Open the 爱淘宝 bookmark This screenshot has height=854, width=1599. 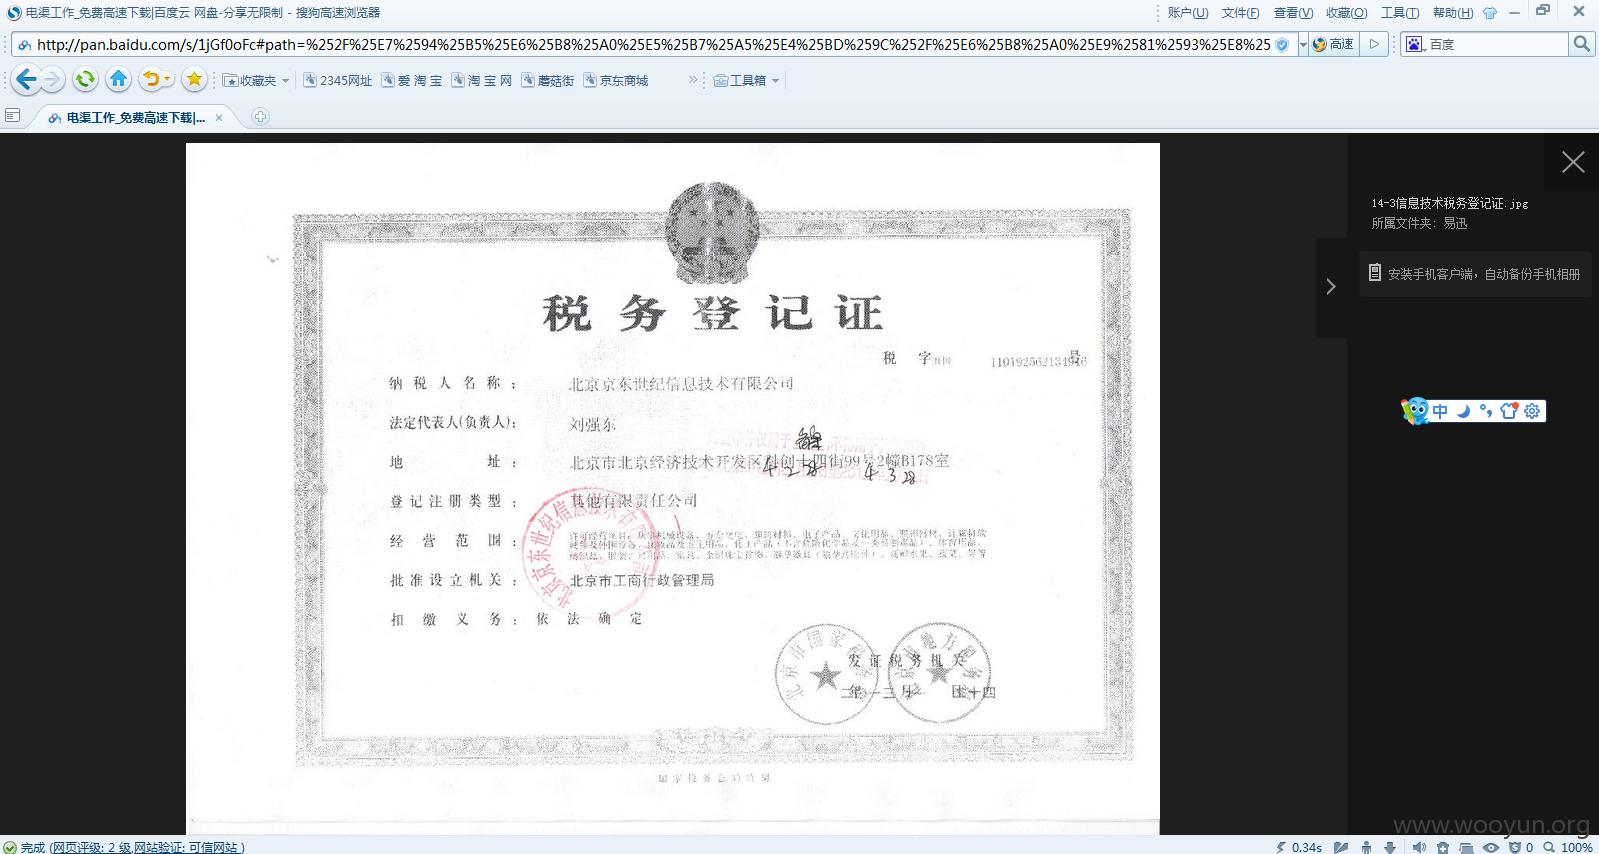pyautogui.click(x=412, y=80)
